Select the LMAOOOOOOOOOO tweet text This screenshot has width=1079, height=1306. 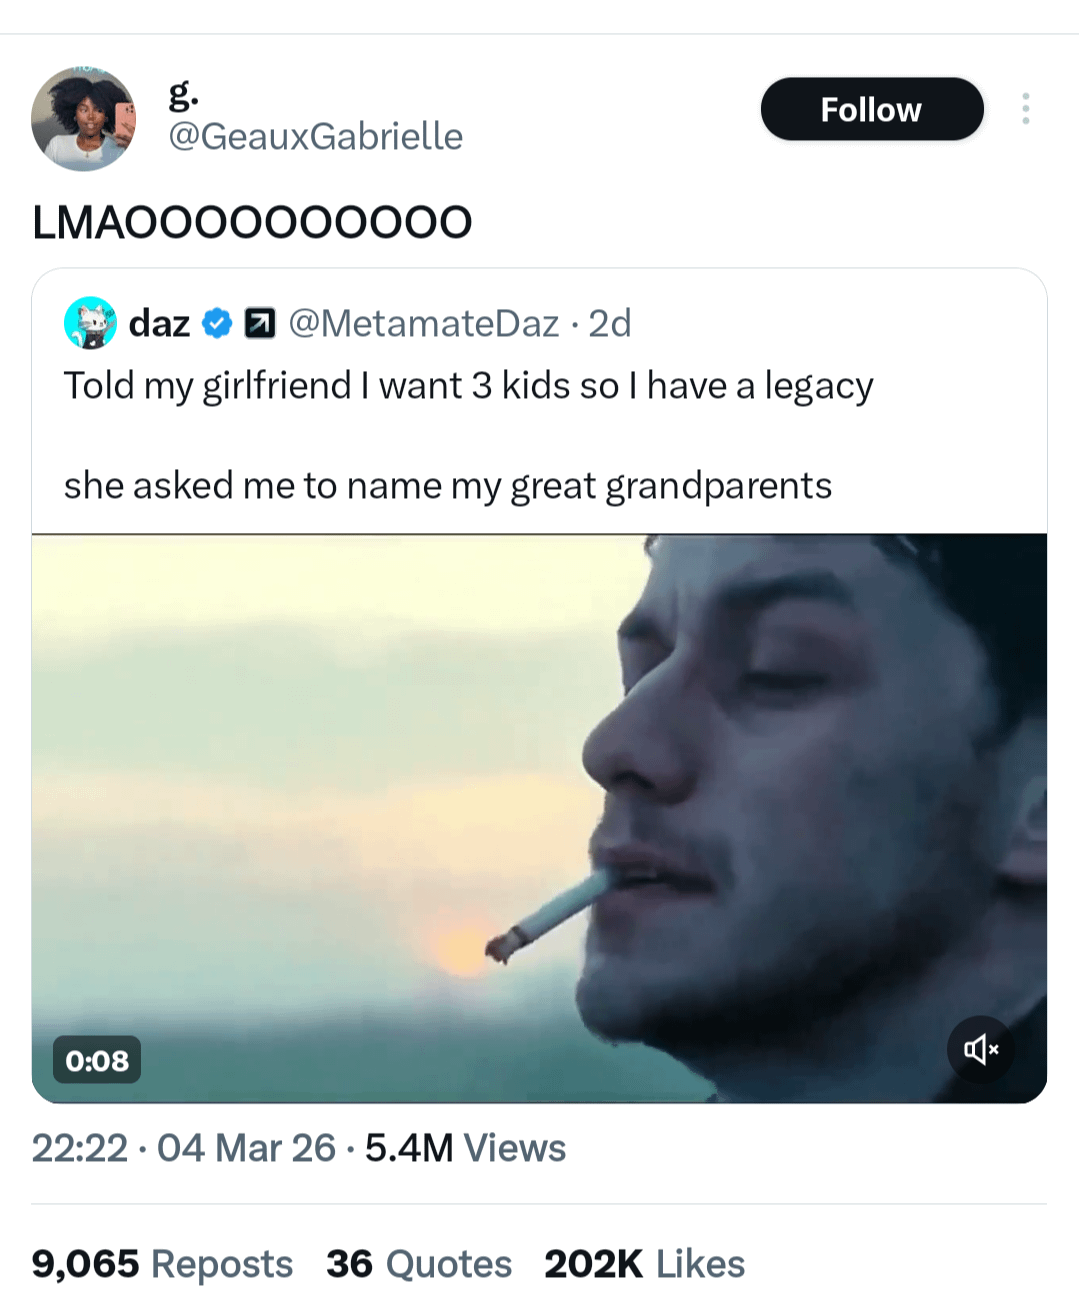click(252, 222)
